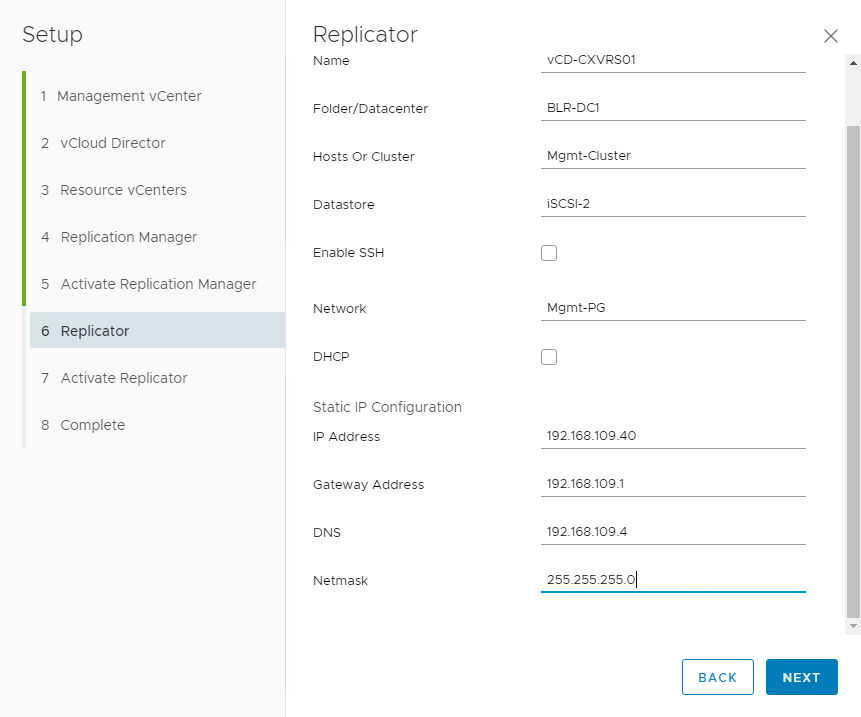Open the Management vCenter step
861x717 pixels.
(130, 96)
